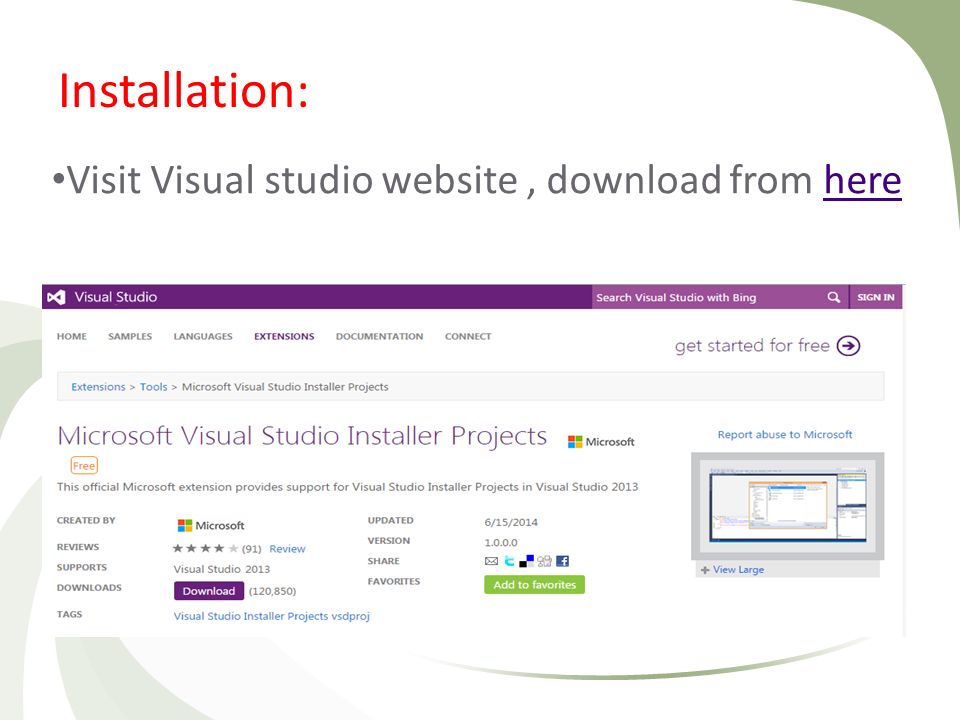Share on Facebook icon
The height and width of the screenshot is (720, 960).
tap(562, 561)
